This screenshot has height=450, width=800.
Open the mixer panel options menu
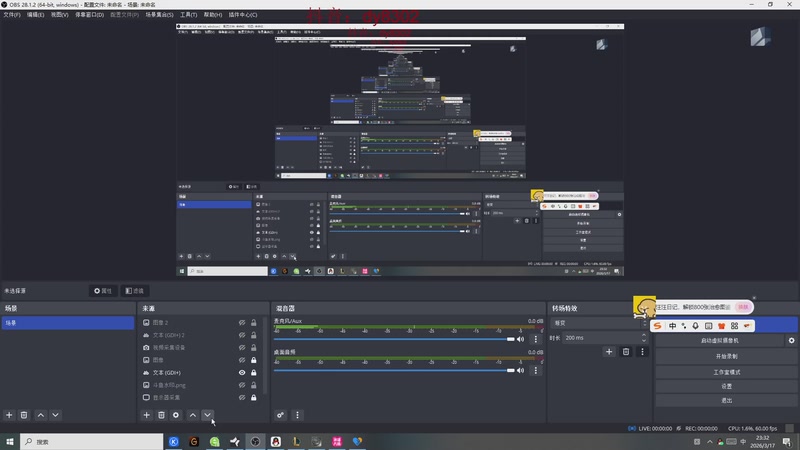pyautogui.click(x=297, y=415)
